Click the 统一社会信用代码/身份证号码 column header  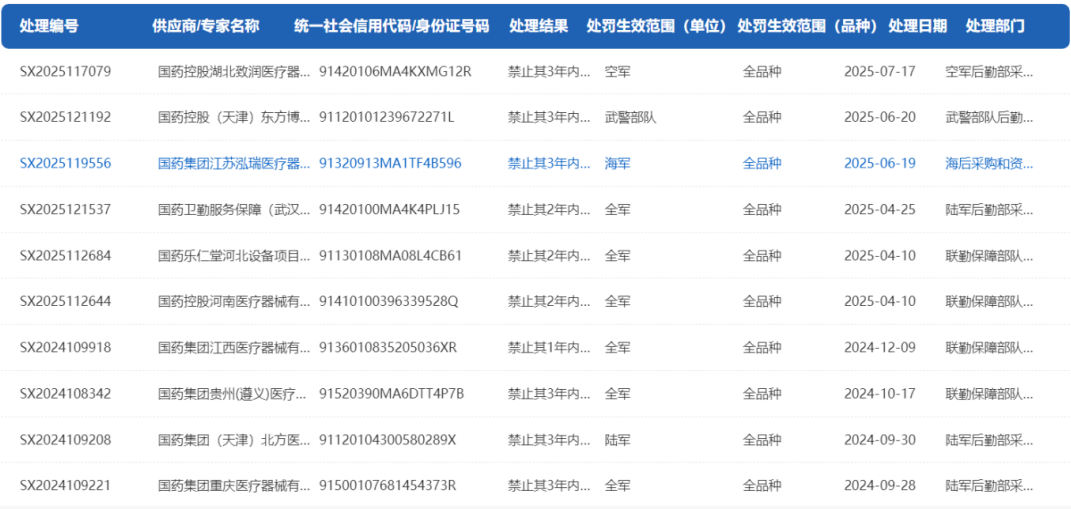392,26
